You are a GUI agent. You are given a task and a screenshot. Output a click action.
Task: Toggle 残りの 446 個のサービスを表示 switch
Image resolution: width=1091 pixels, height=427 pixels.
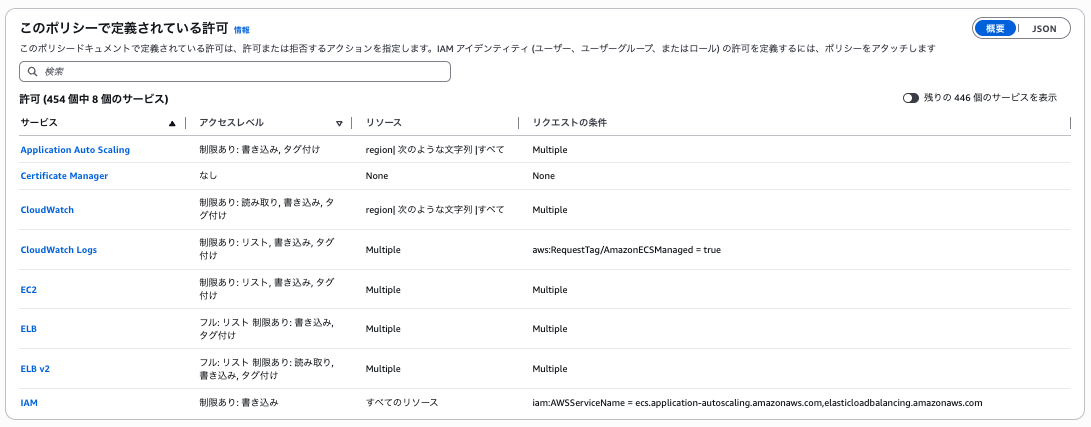tap(910, 98)
